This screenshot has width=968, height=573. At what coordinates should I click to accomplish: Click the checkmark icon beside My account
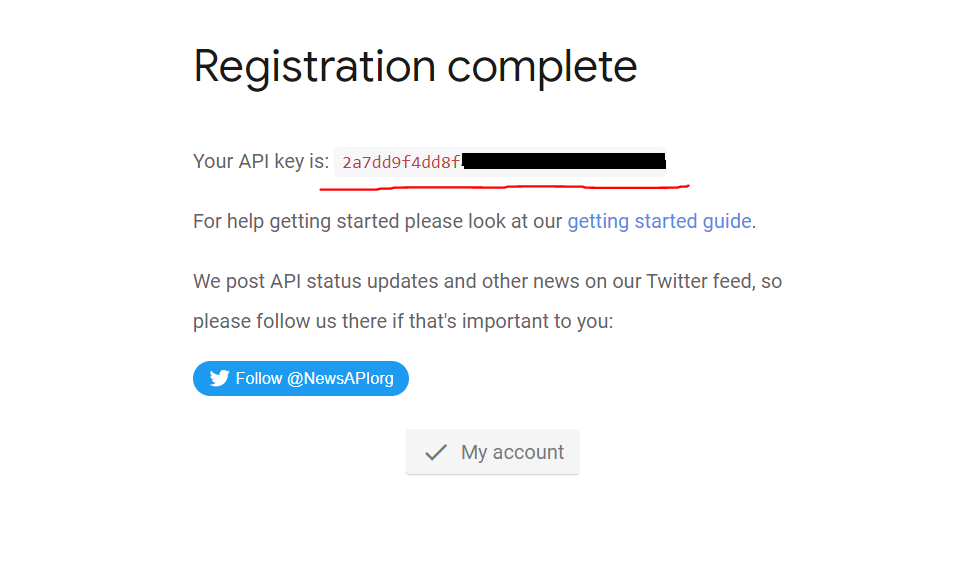(x=435, y=453)
